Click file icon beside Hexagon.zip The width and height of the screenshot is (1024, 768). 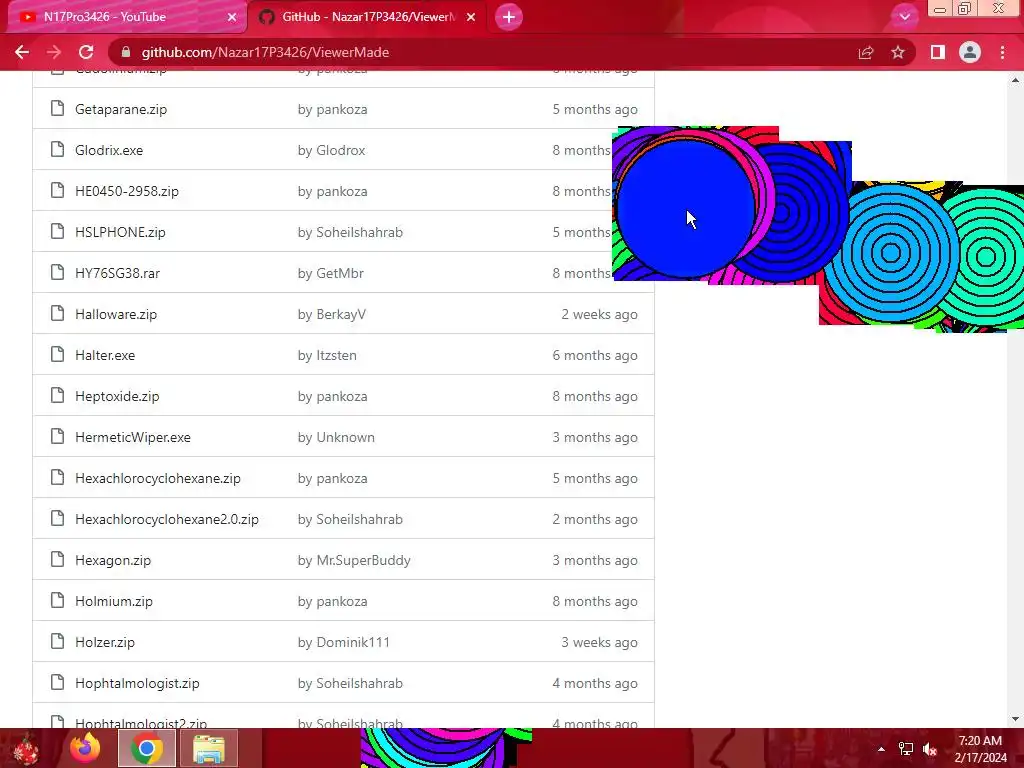click(x=57, y=560)
